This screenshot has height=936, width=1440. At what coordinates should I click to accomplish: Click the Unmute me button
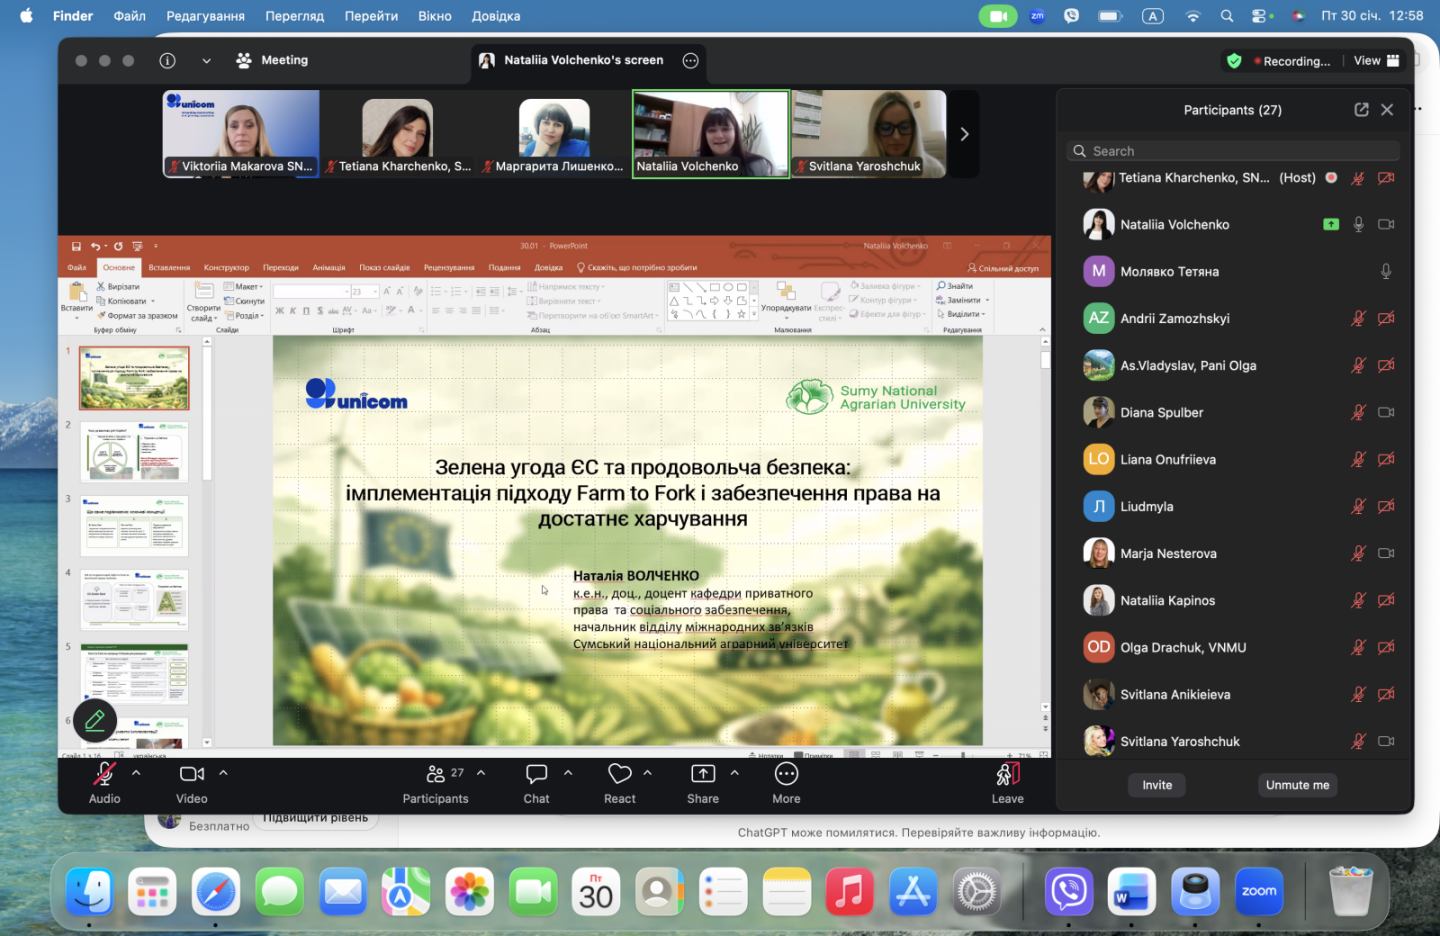(1297, 785)
